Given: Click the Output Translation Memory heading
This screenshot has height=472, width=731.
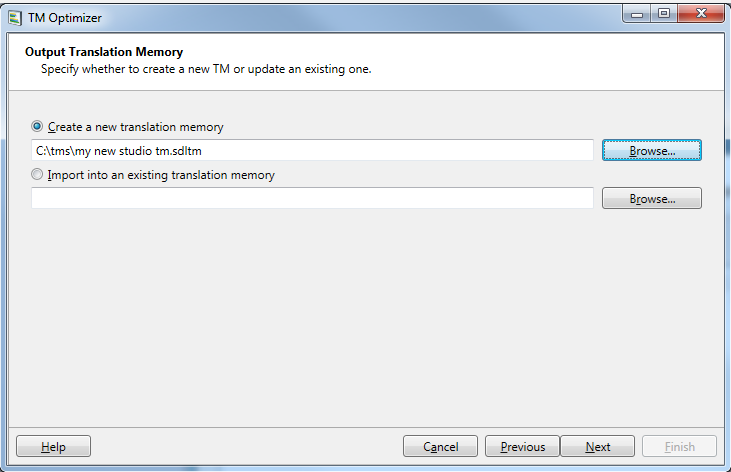Looking at the screenshot, I should [104, 52].
